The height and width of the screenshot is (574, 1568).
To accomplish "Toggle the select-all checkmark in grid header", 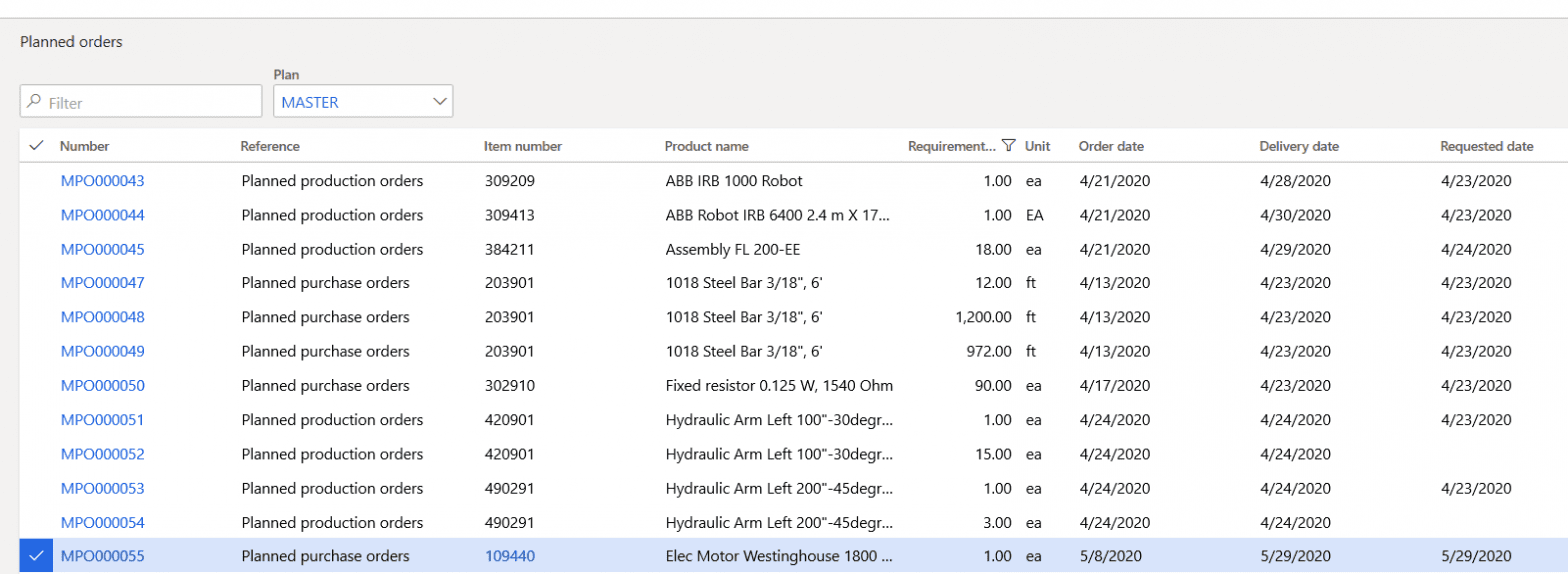I will [37, 146].
